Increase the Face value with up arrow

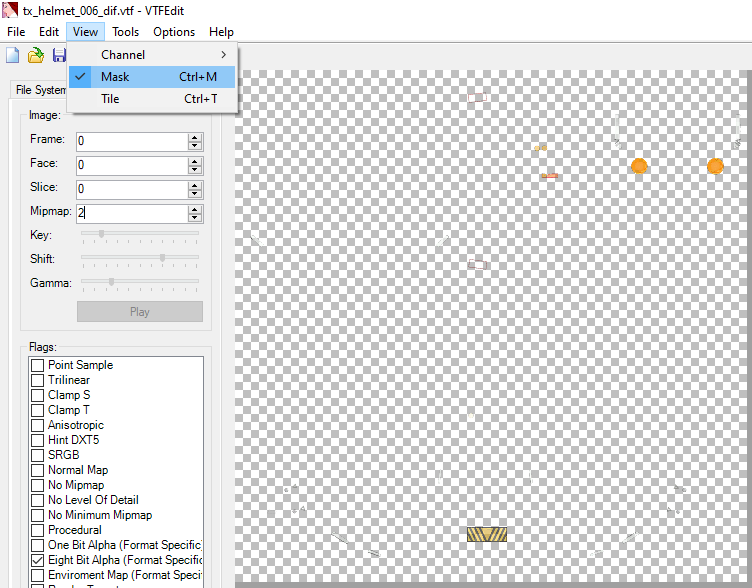195,161
